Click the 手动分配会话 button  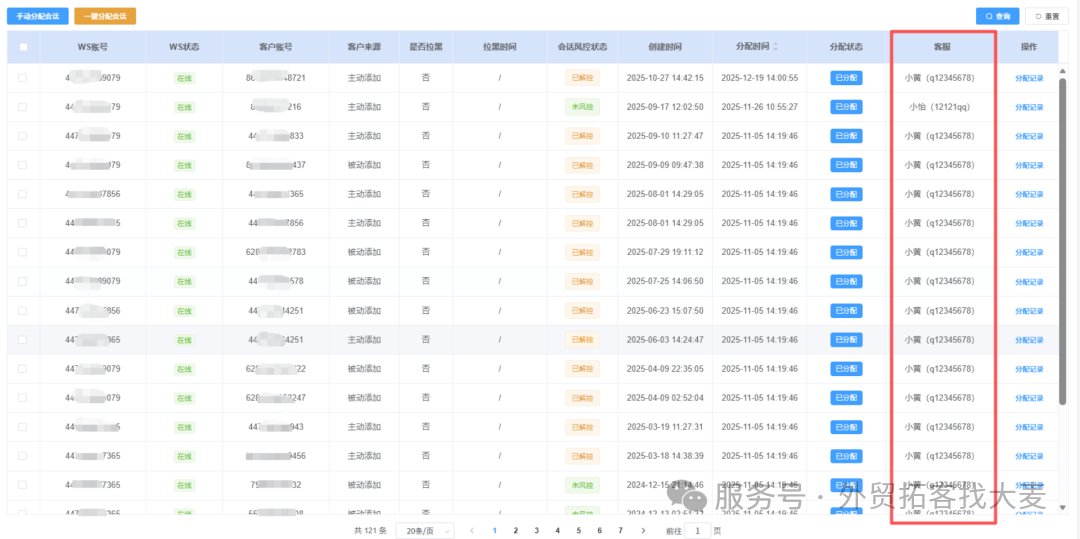[38, 16]
